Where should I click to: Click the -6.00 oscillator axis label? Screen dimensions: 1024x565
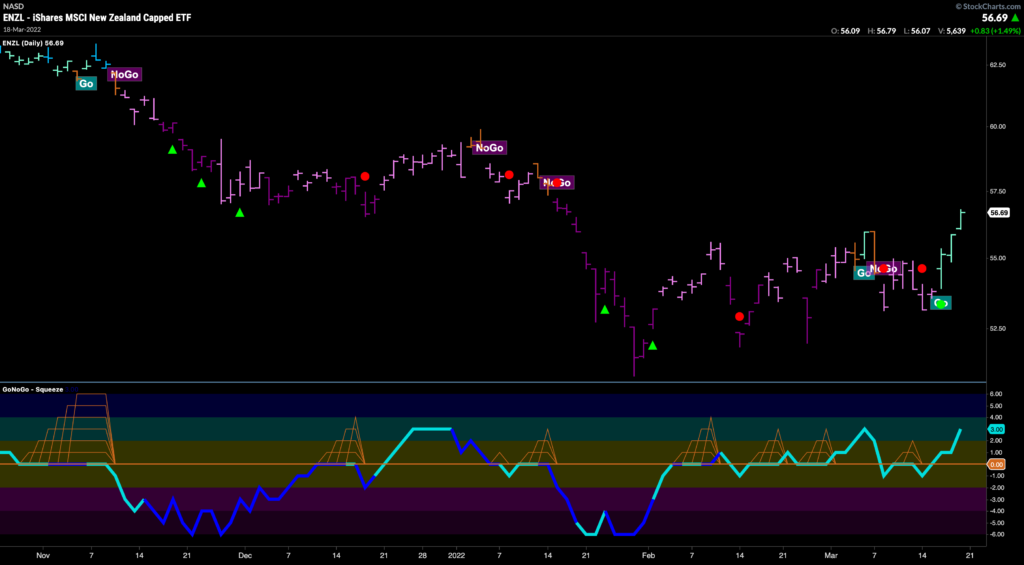coord(996,535)
